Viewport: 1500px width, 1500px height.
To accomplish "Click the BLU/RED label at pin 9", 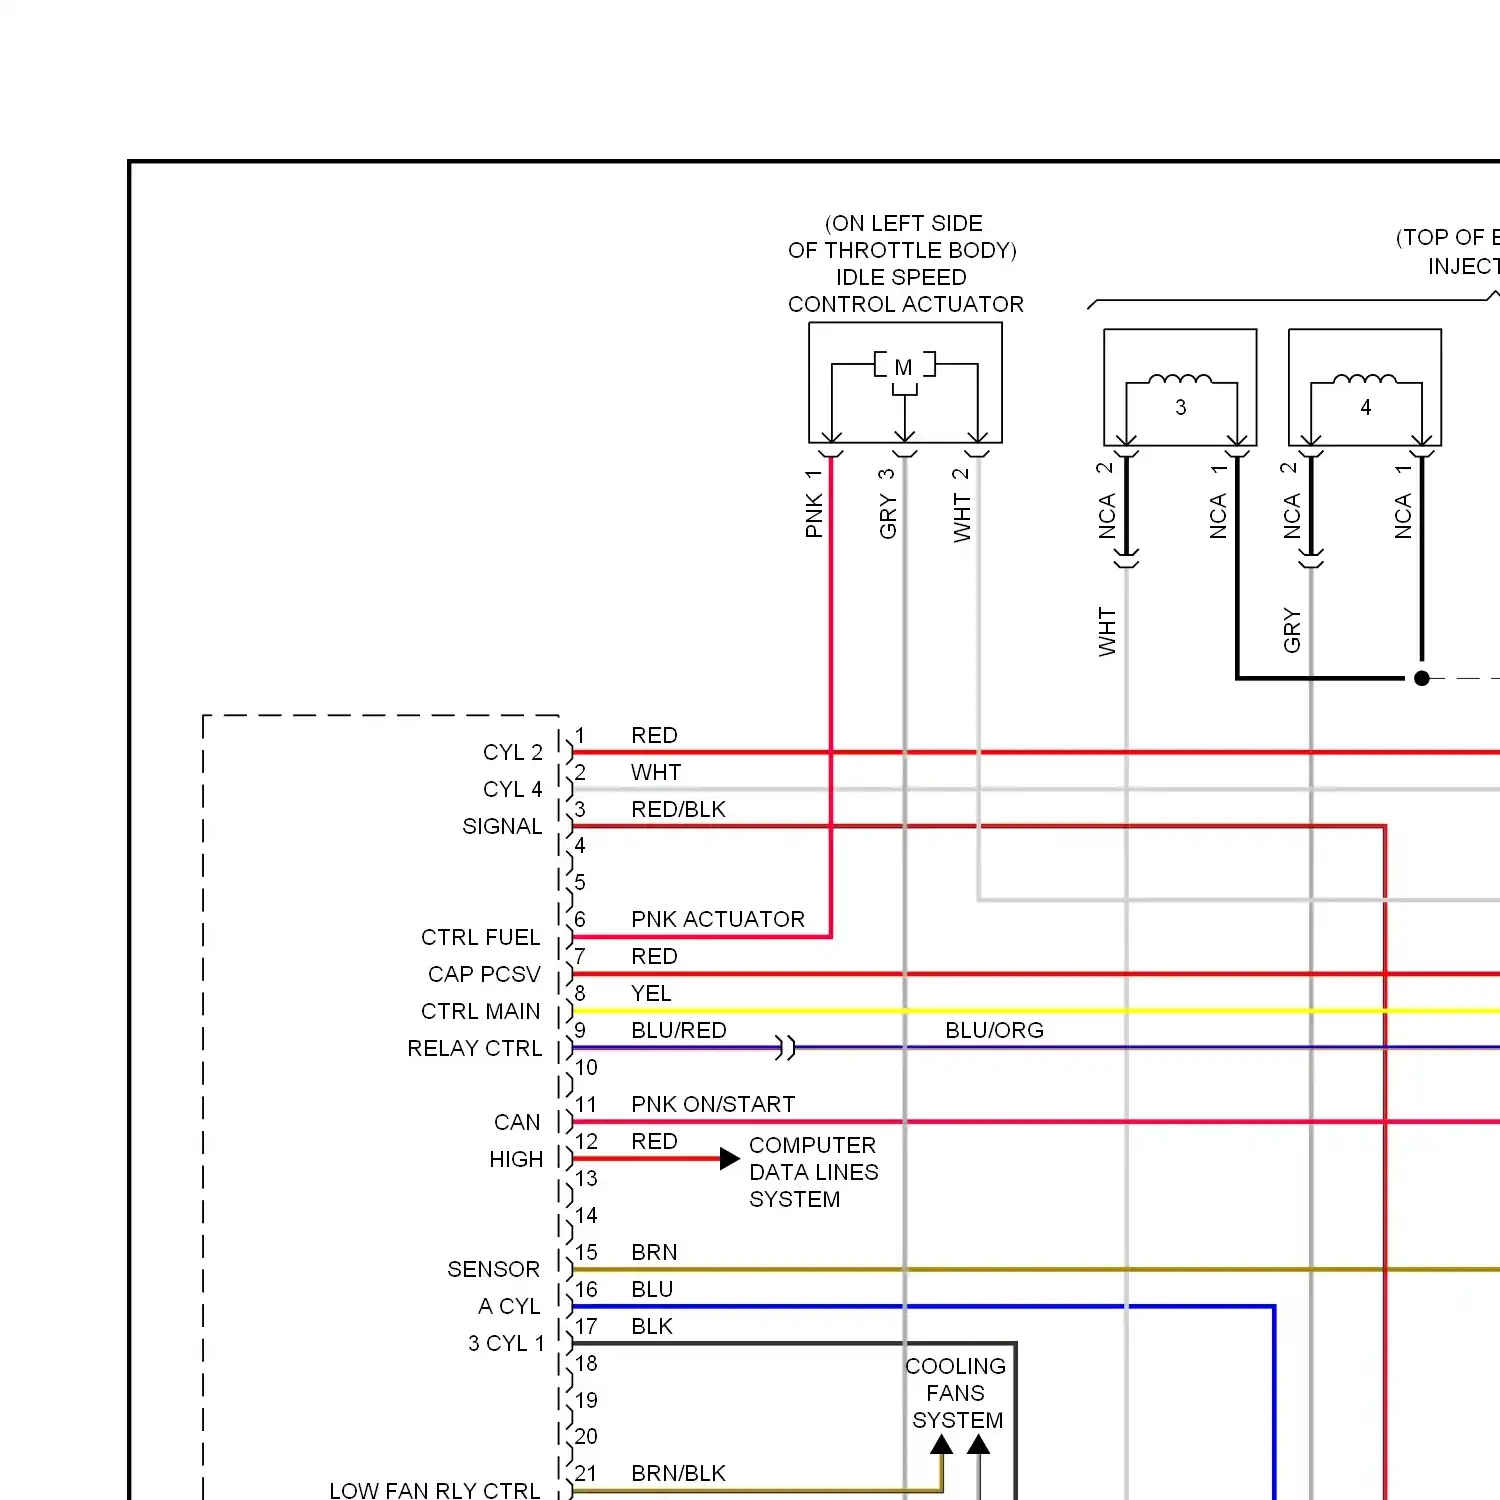I will click(678, 1030).
